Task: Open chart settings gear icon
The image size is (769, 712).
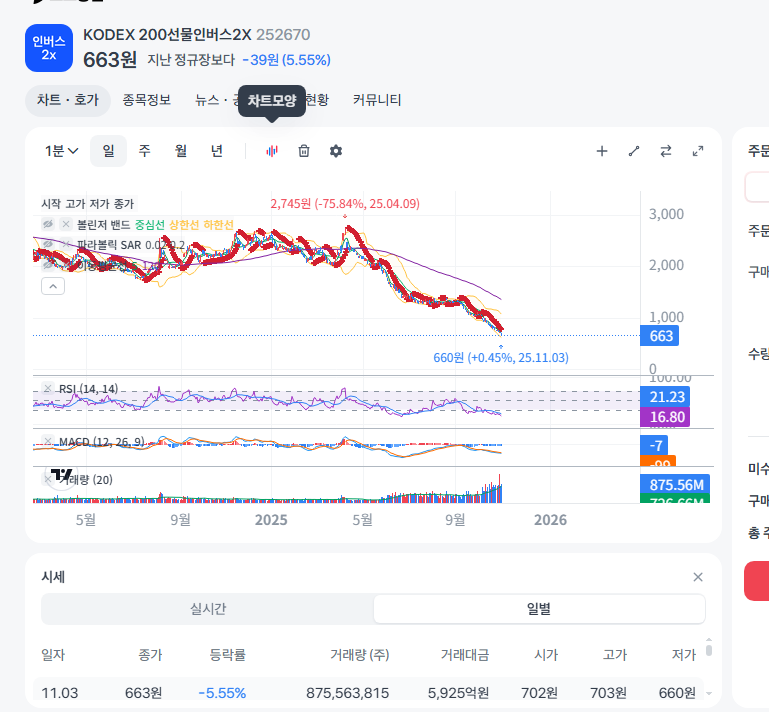Action: click(336, 151)
